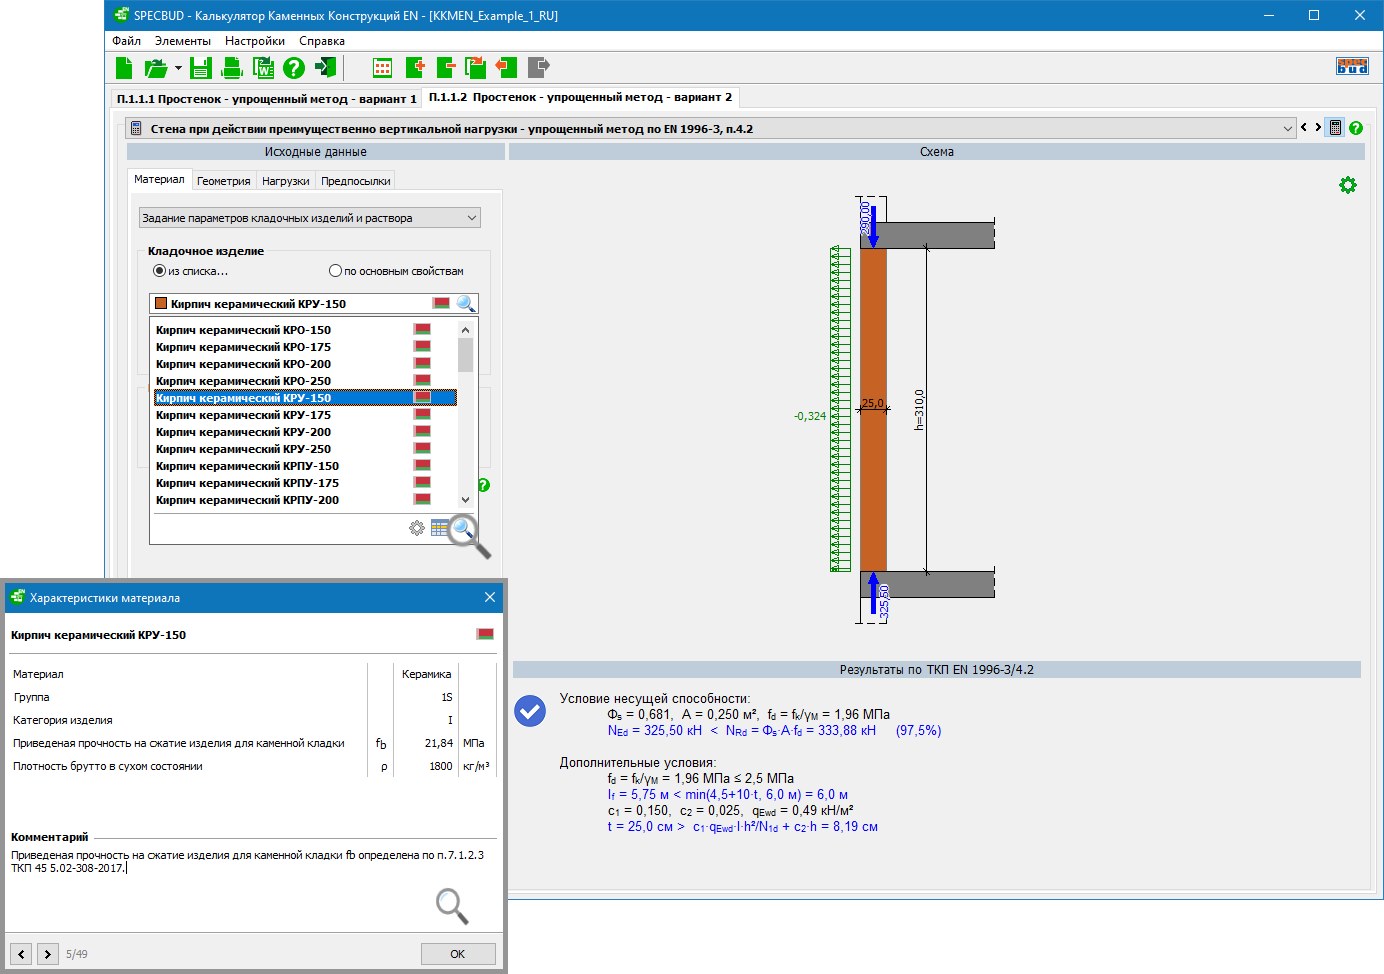The width and height of the screenshot is (1384, 974).
Task: Click the calculator icon beside the navigation arrows
Action: coord(1334,128)
